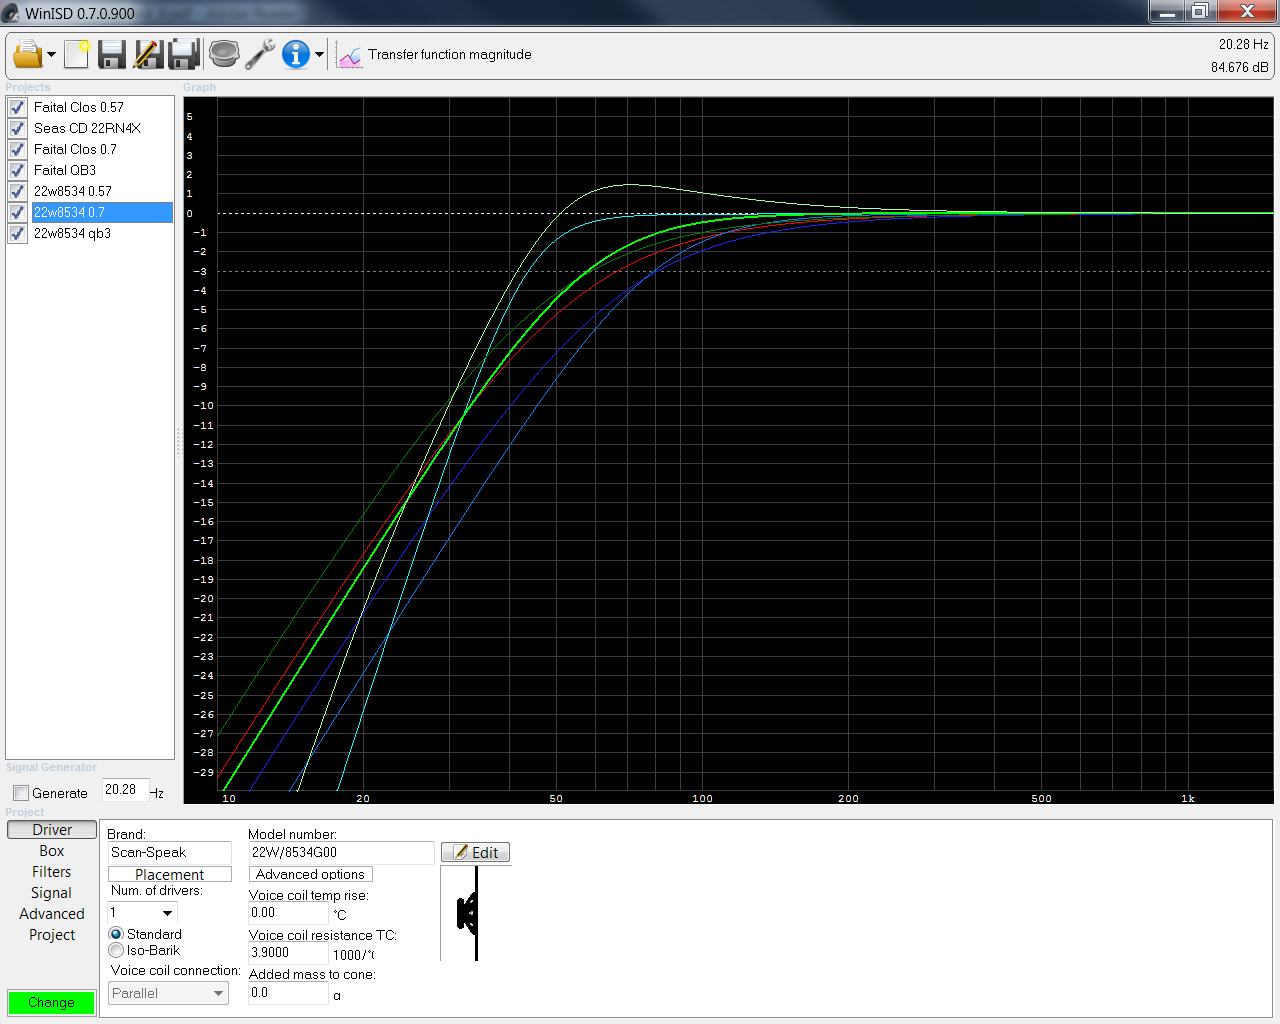Create a new project with the blank page icon
Image resolution: width=1280 pixels, height=1024 pixels.
pos(77,54)
